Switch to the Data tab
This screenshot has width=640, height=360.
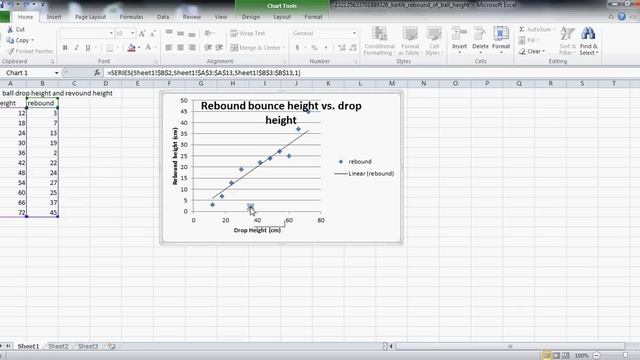163,17
